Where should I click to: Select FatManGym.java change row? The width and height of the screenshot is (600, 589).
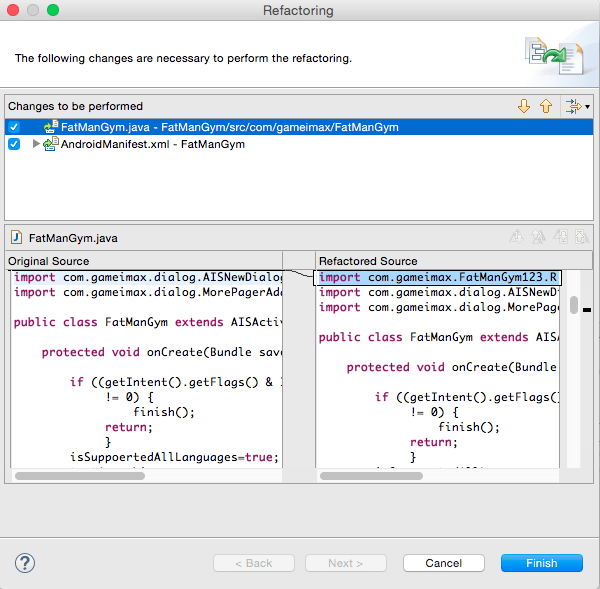tap(299, 127)
